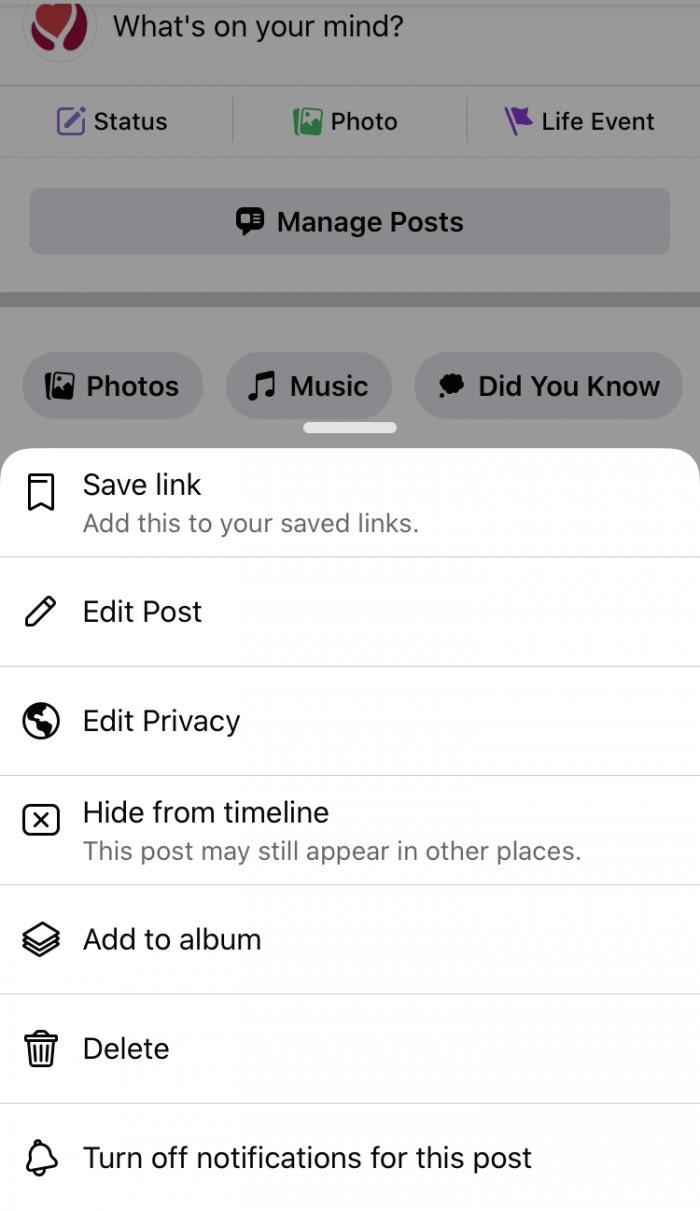The width and height of the screenshot is (700, 1211).
Task: Click the Save link bookmark icon
Action: coord(40,492)
